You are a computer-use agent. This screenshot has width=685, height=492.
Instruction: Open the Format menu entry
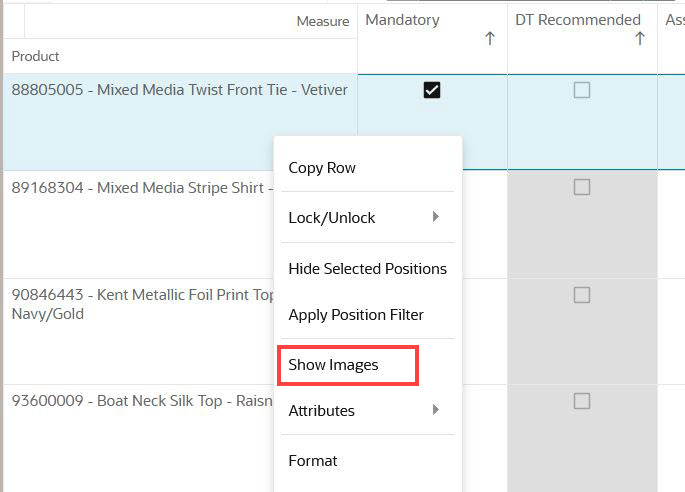coord(313,461)
